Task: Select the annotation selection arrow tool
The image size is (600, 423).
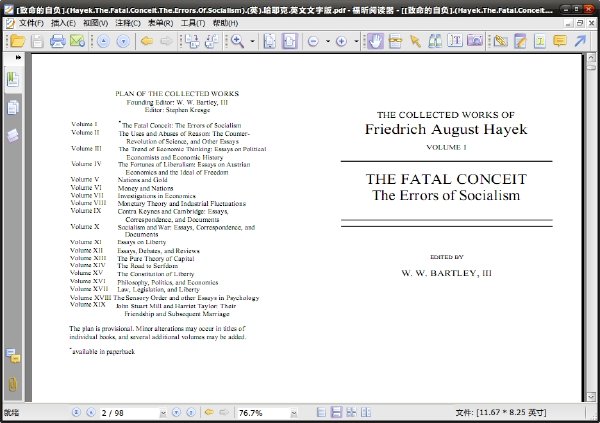Action: 415,41
